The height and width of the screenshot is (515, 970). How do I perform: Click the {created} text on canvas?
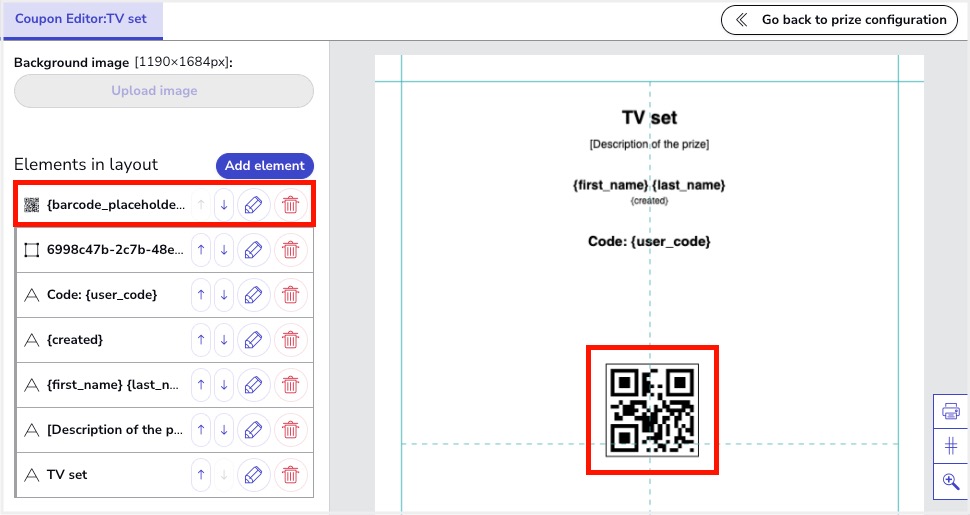tap(650, 201)
